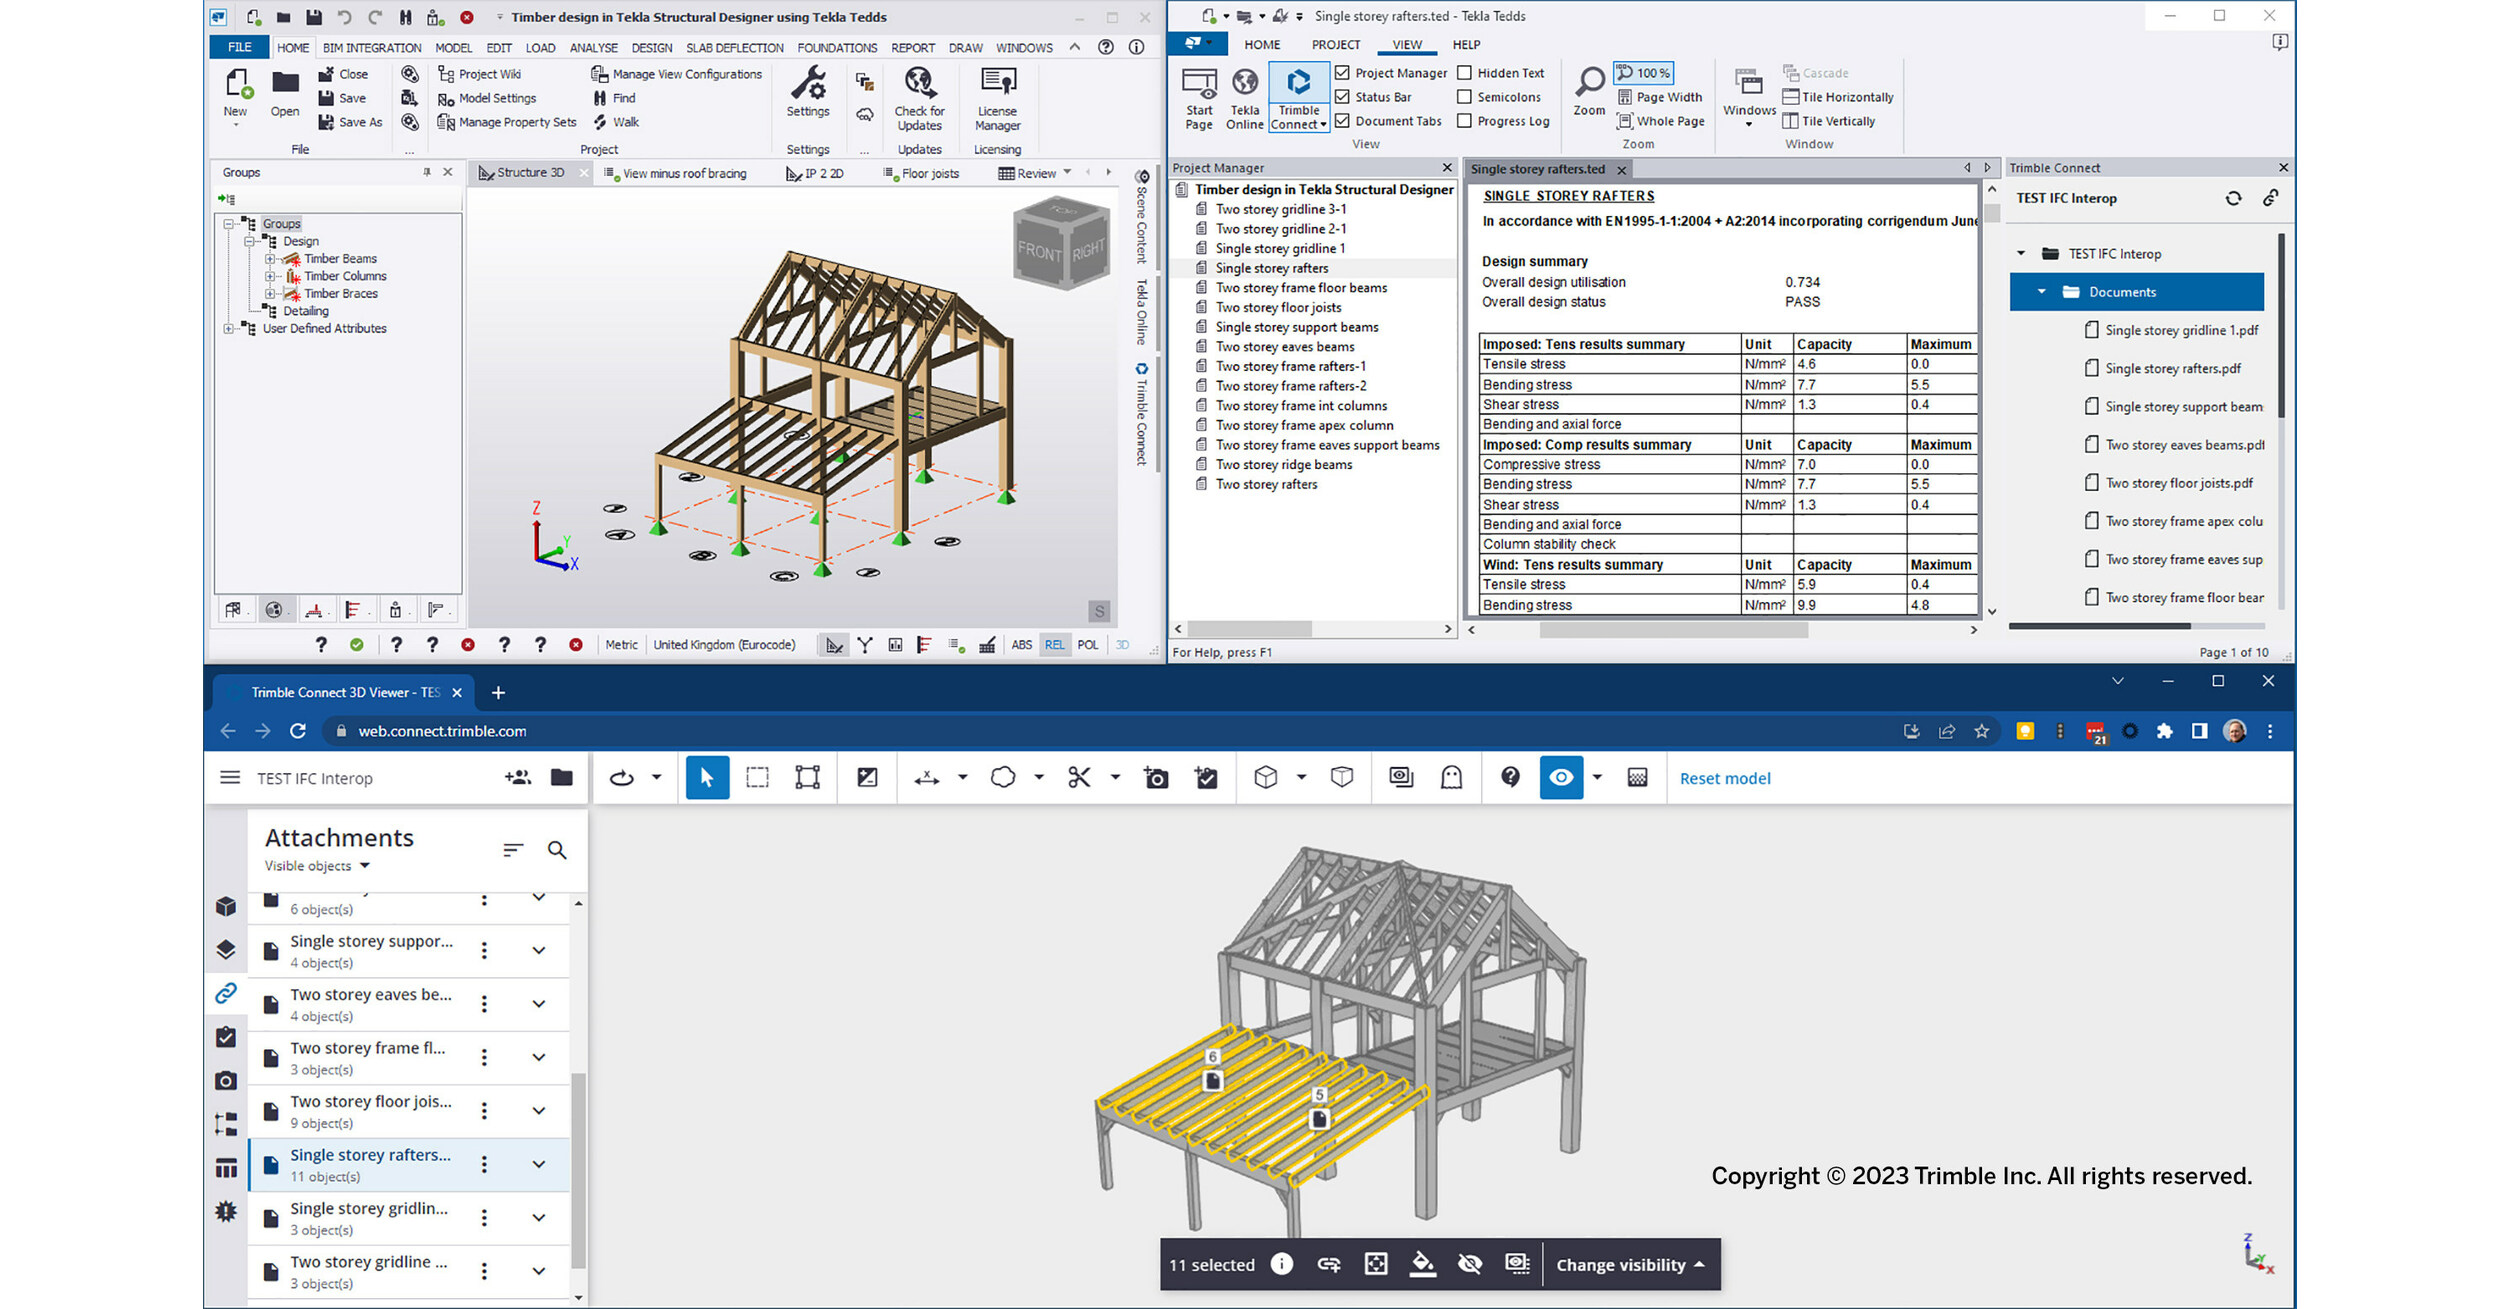Click the REL button in the status bar

1055,645
